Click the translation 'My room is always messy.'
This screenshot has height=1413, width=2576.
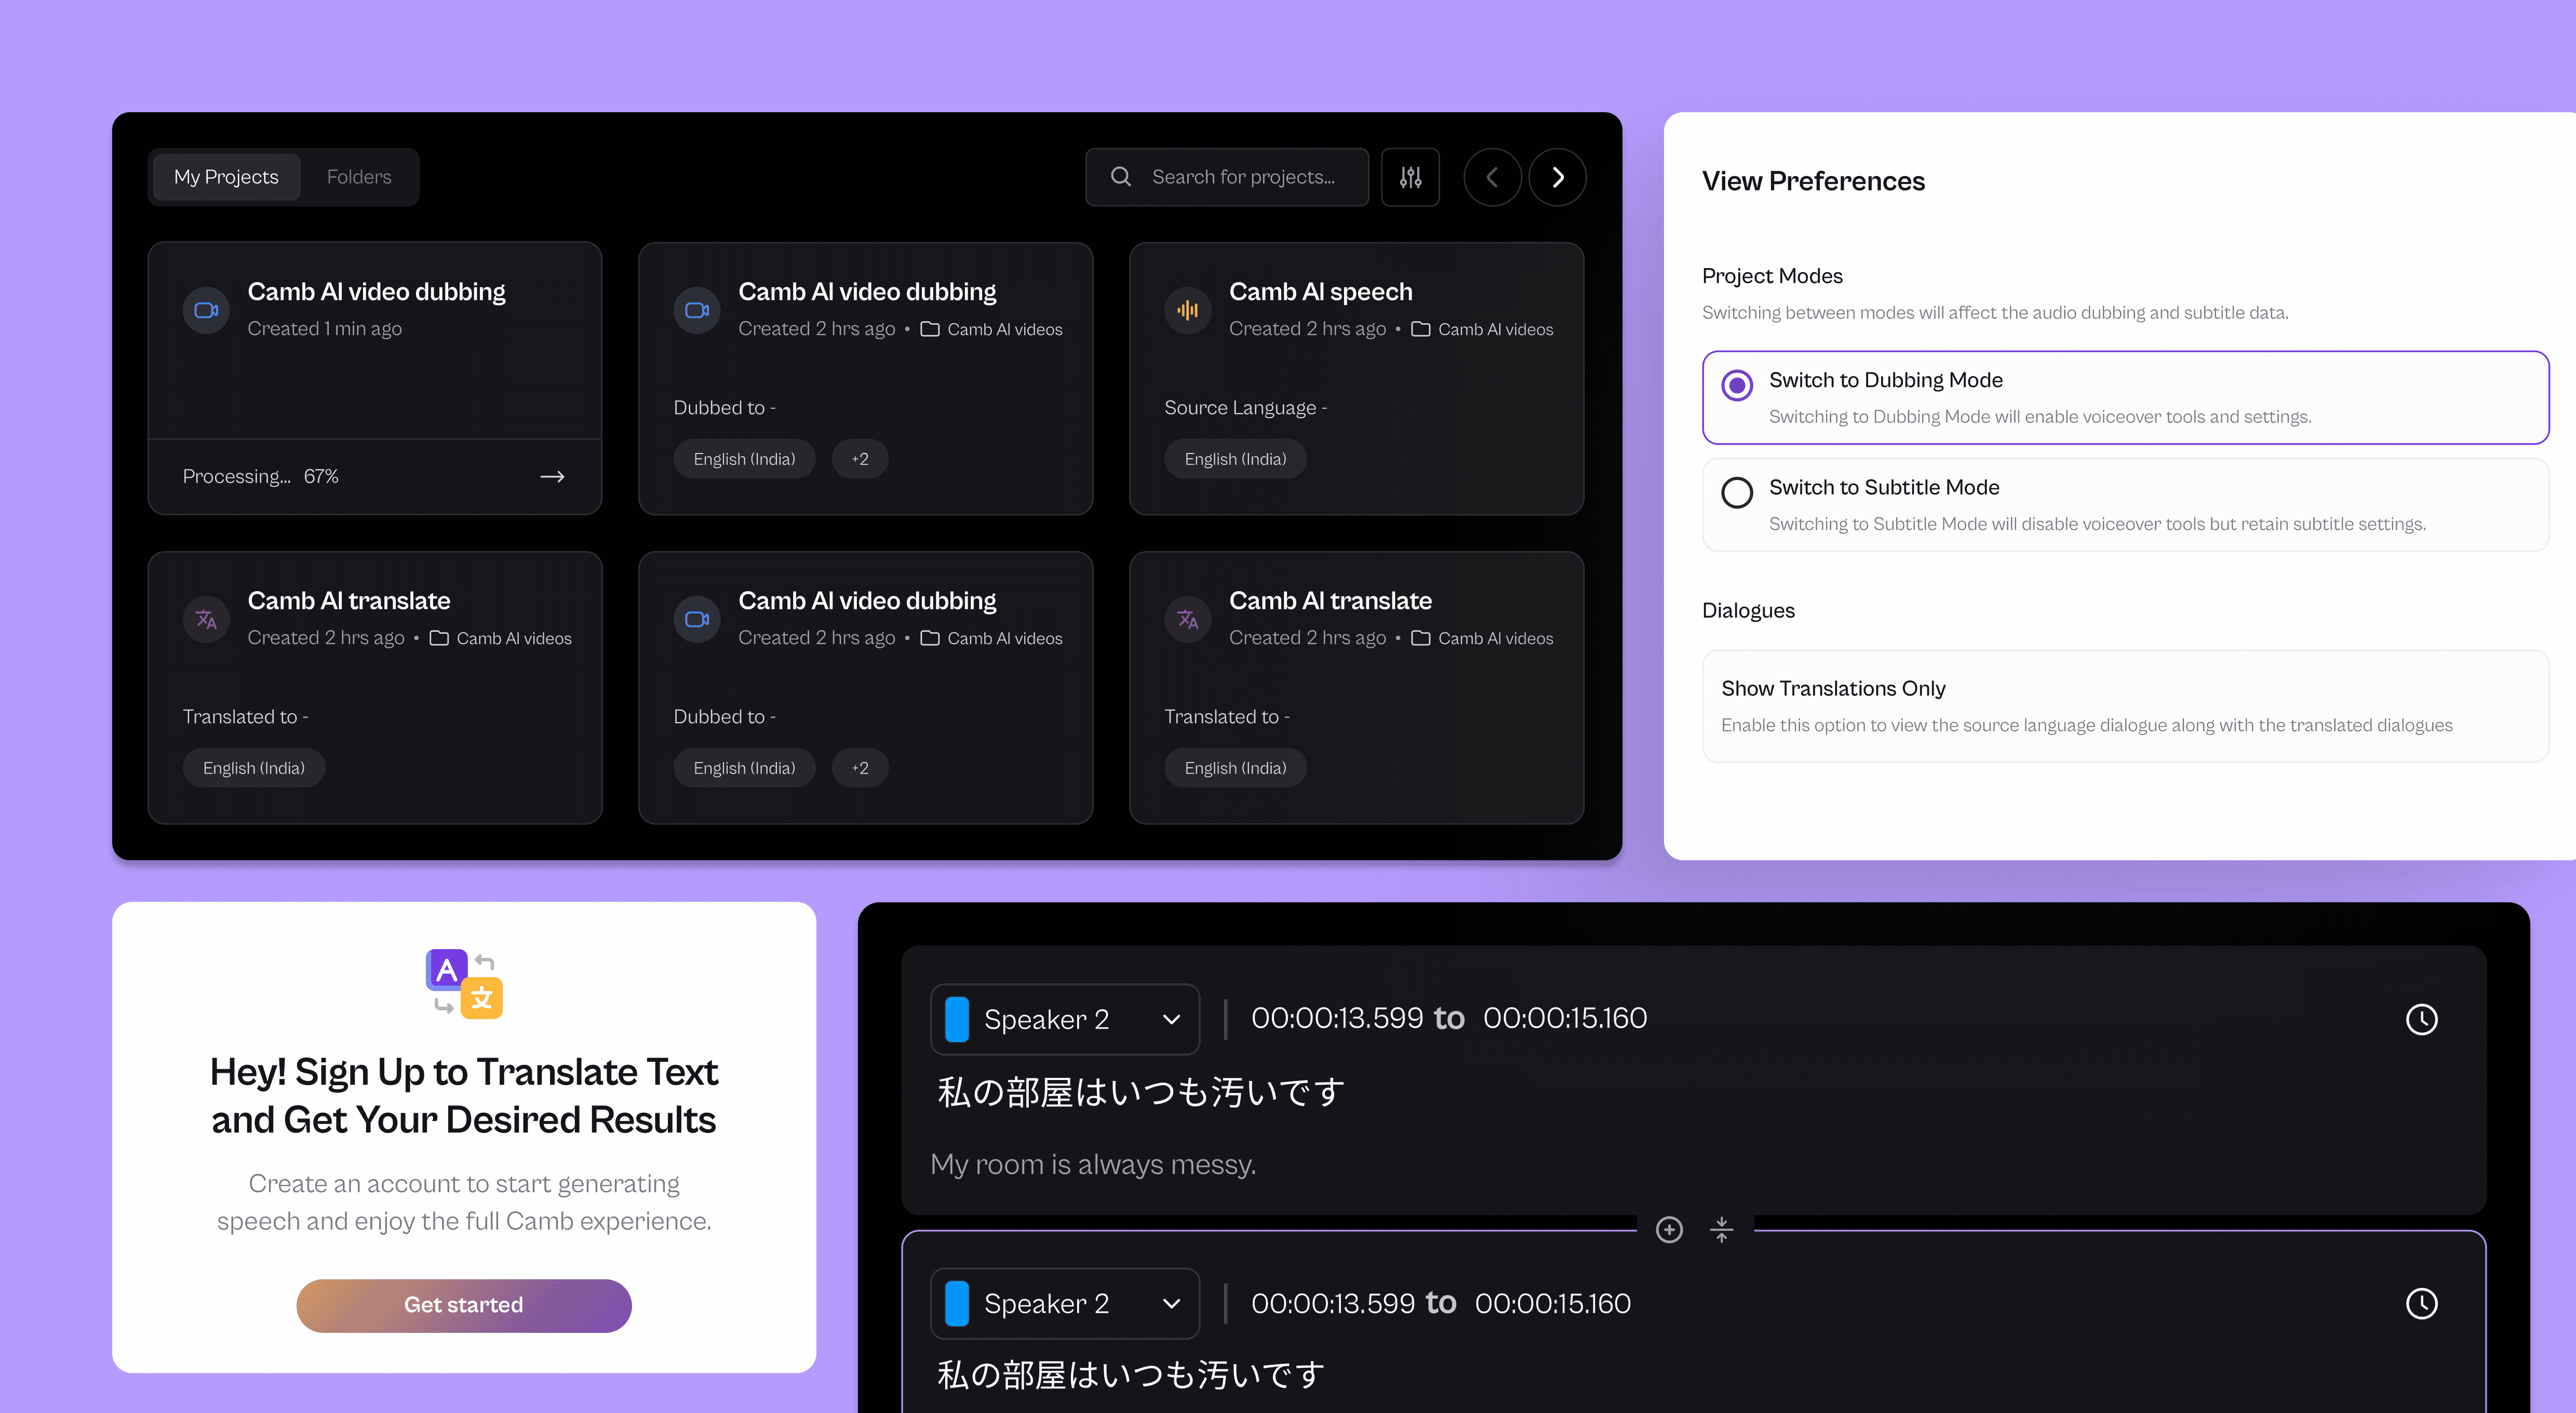pyautogui.click(x=1093, y=1165)
